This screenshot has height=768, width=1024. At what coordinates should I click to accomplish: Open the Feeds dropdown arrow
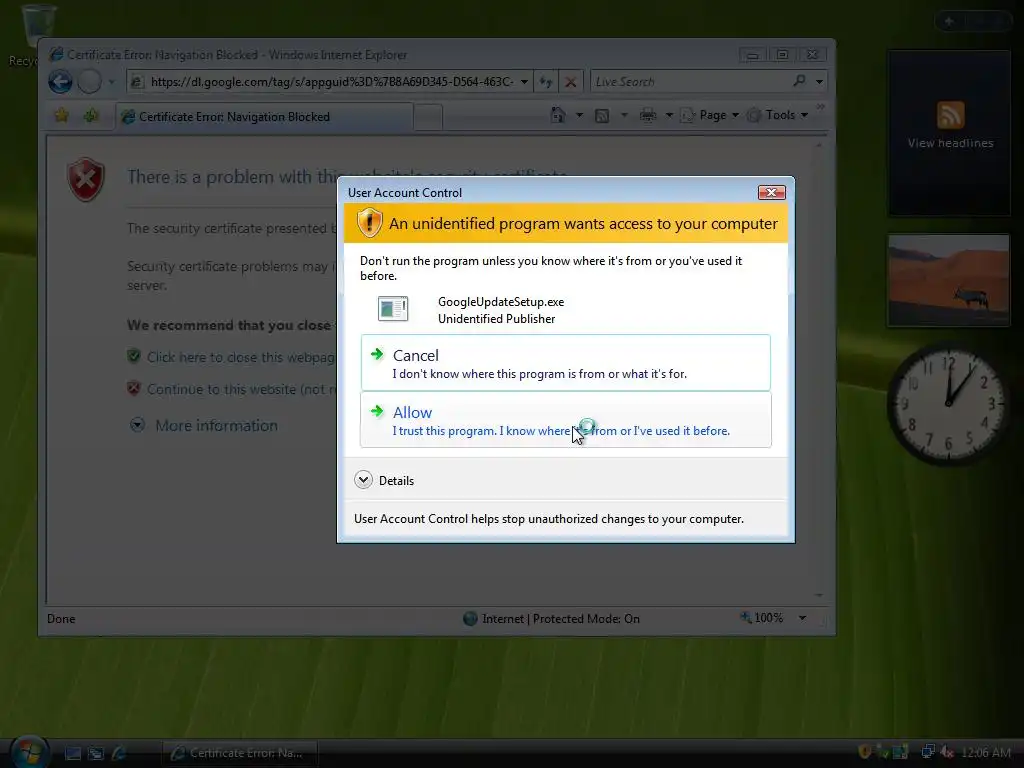coord(624,116)
